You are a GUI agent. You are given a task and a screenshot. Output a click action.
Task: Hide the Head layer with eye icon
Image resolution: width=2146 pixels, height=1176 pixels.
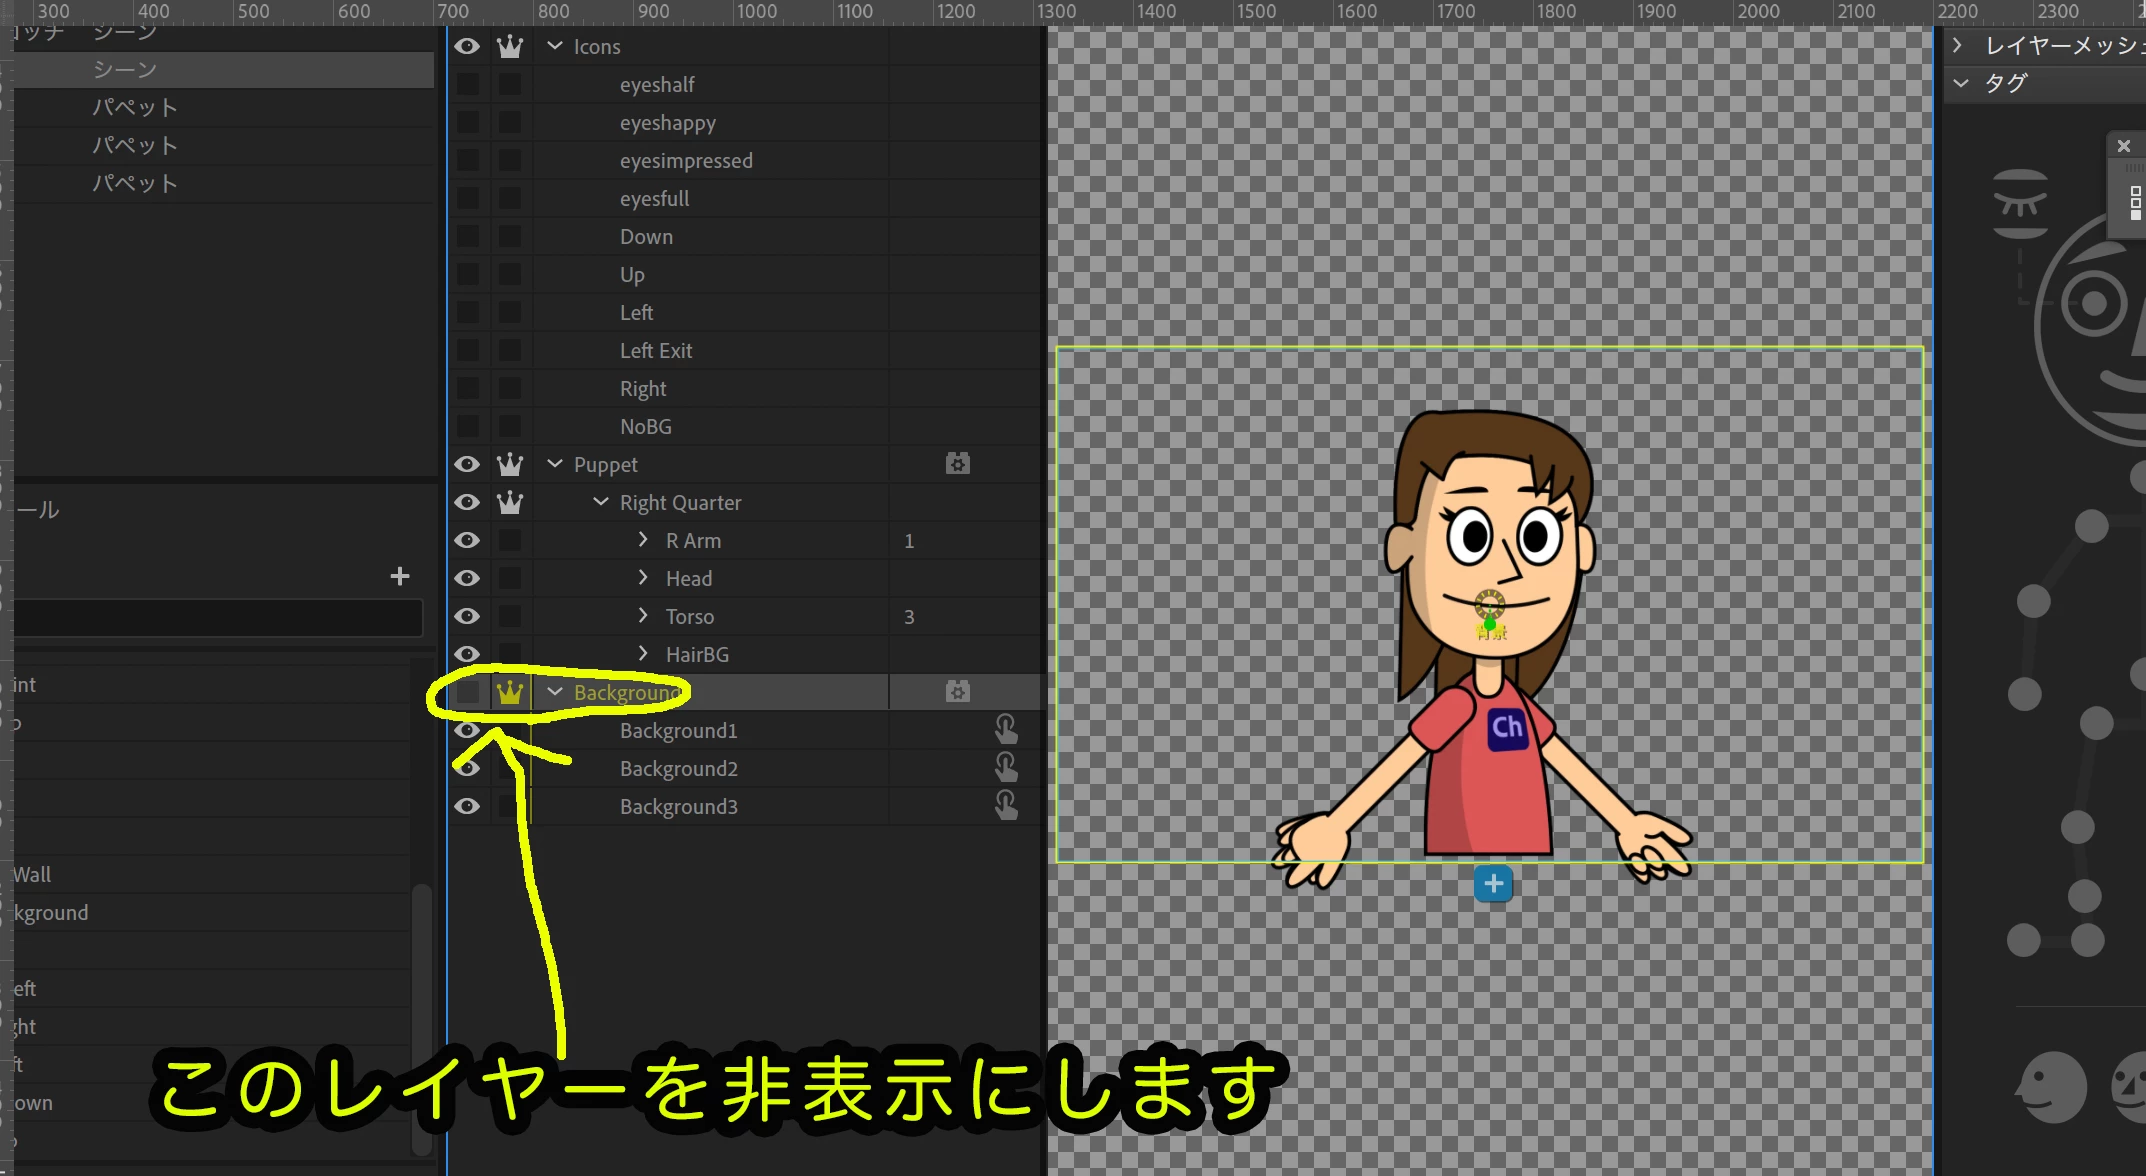pyautogui.click(x=467, y=578)
